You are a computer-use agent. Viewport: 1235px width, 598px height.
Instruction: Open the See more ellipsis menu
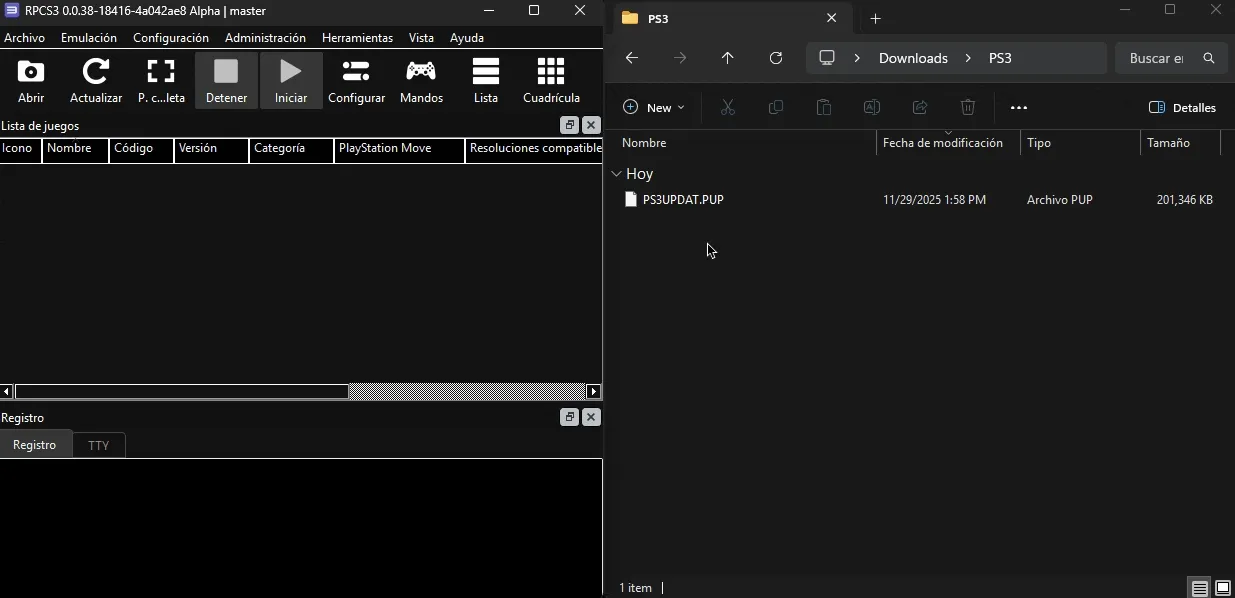click(1019, 108)
